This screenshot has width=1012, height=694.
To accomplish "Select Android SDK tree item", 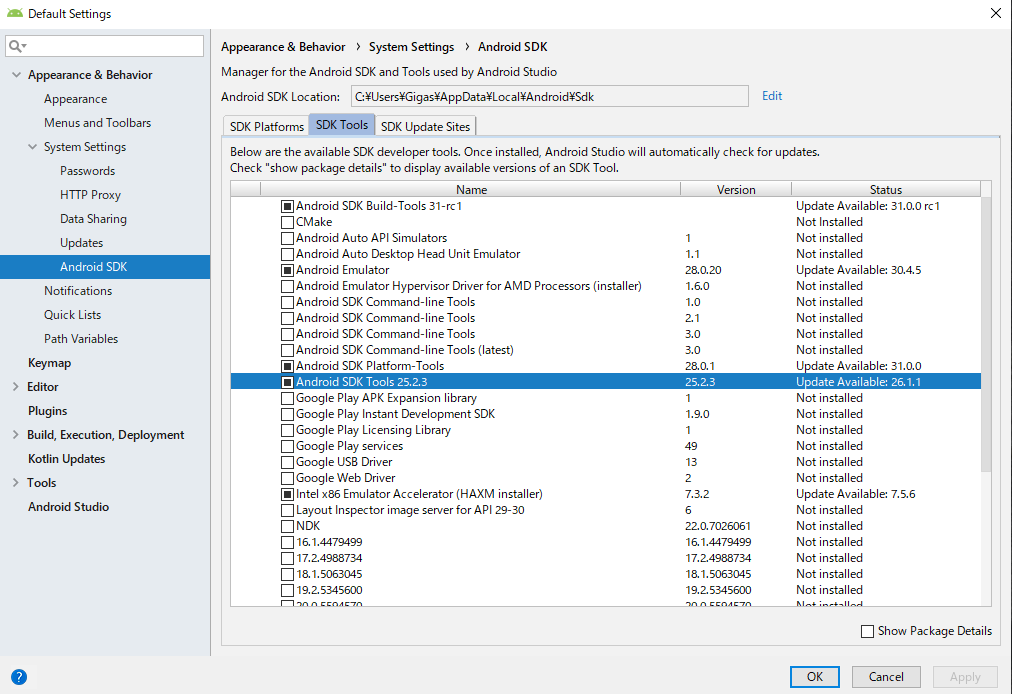I will coord(105,267).
